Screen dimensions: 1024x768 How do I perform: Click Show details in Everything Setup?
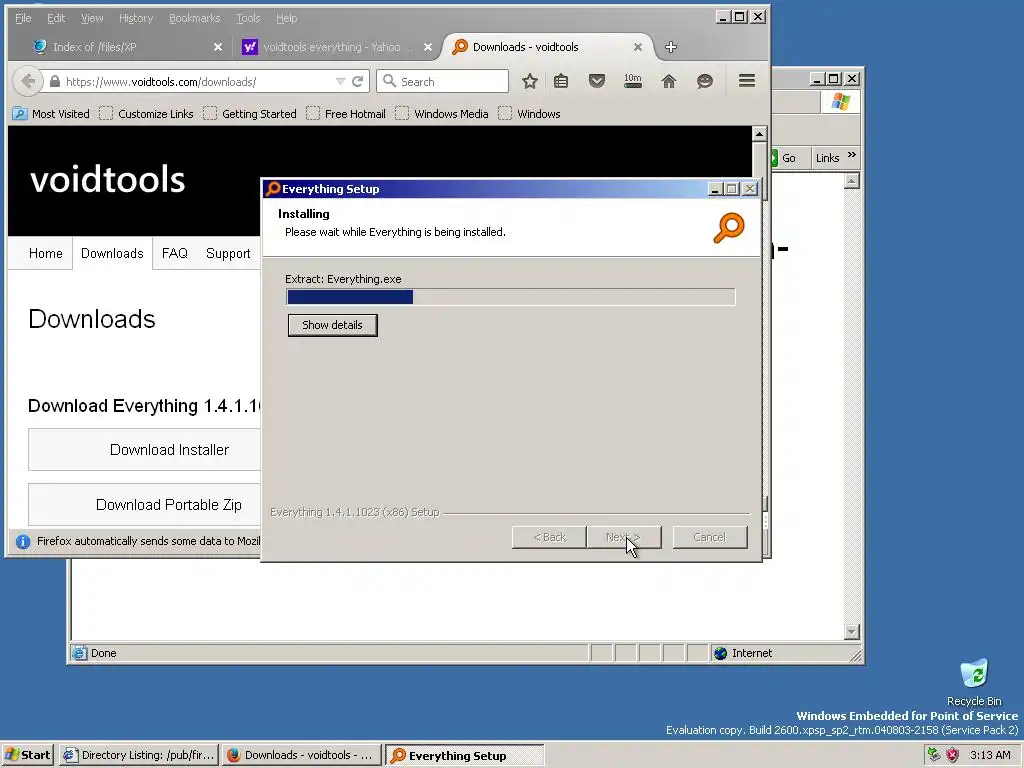(x=332, y=325)
